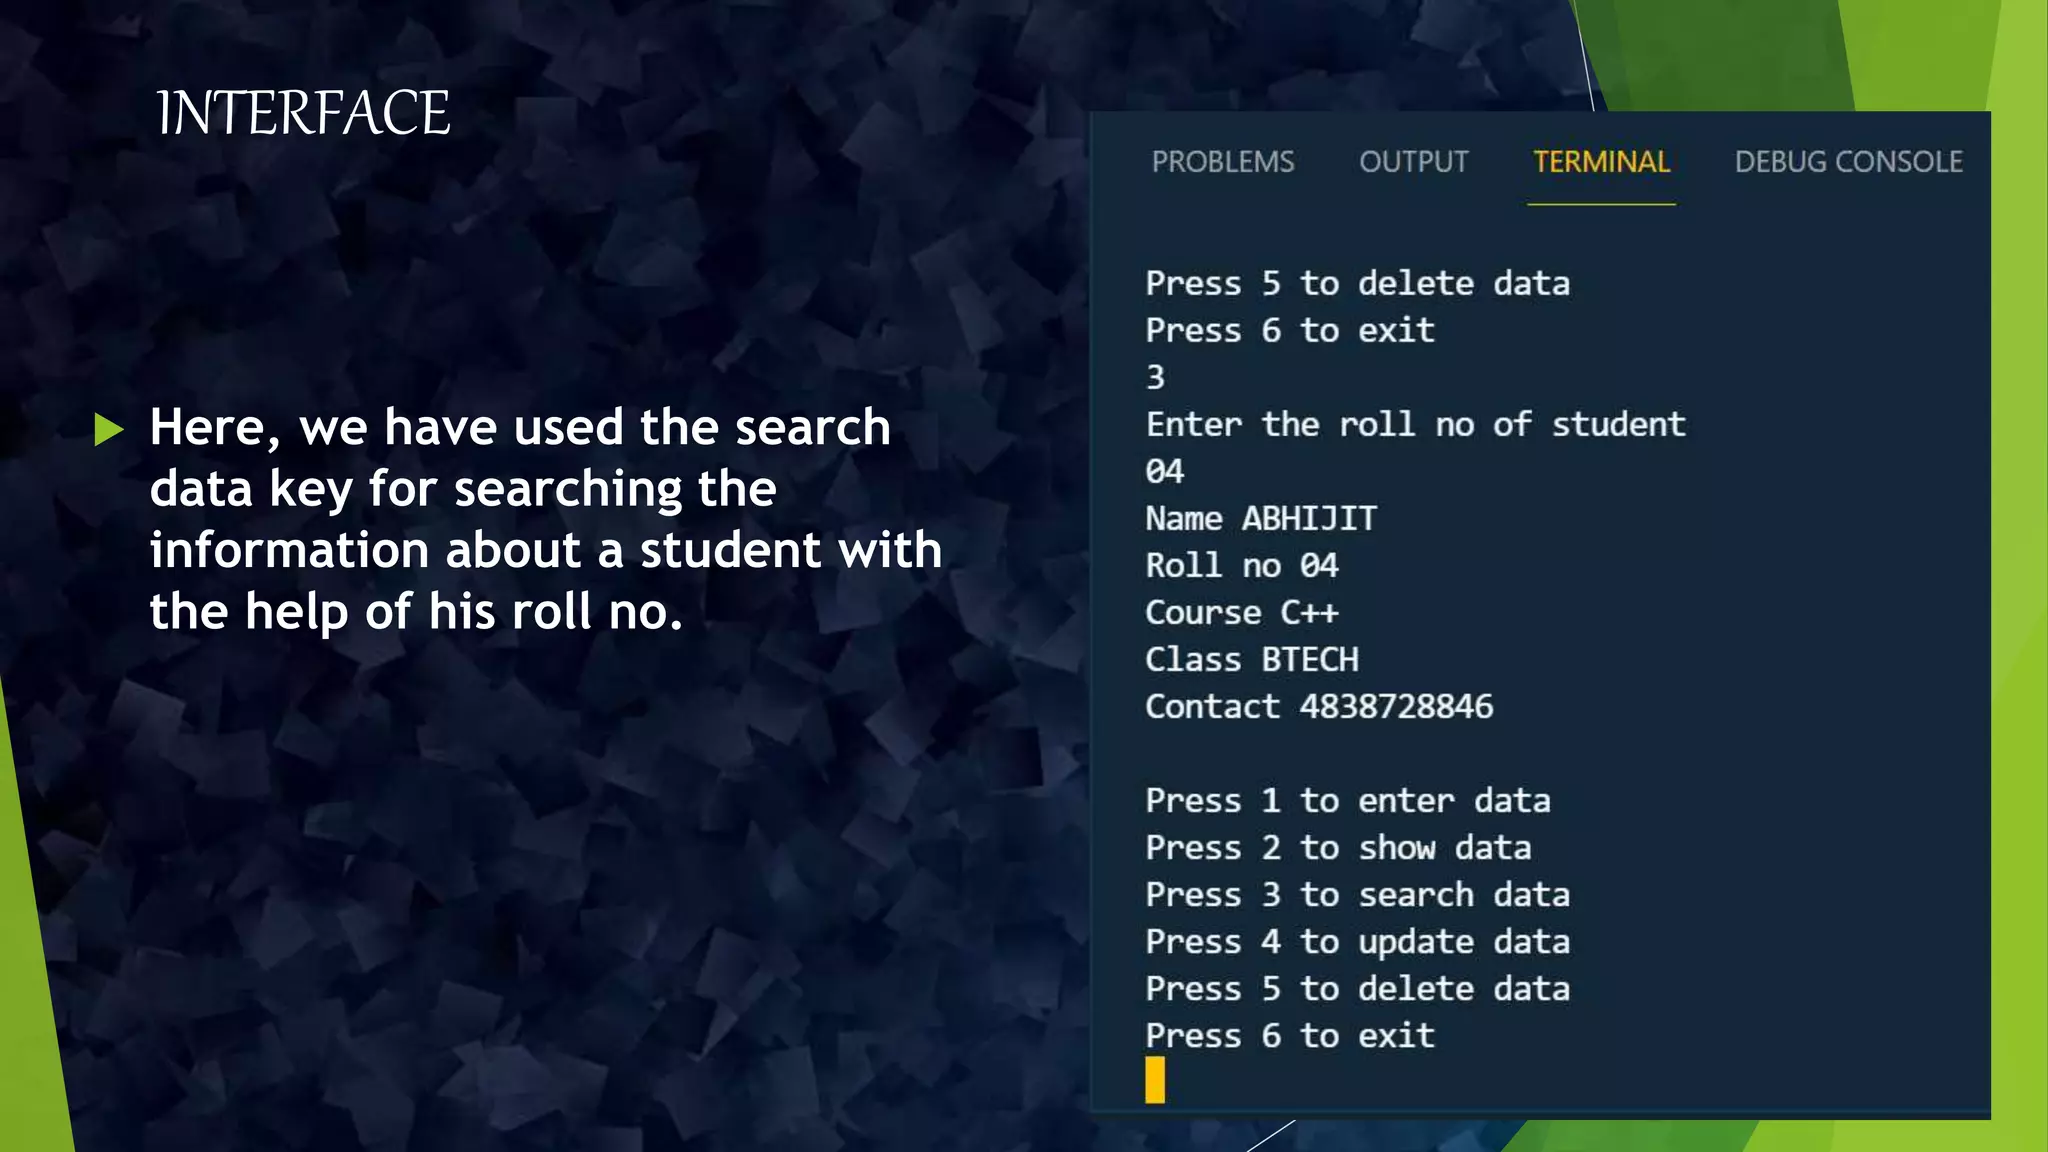The image size is (2048, 1152).
Task: Click the INTERFACE slide title
Action: pos(304,112)
